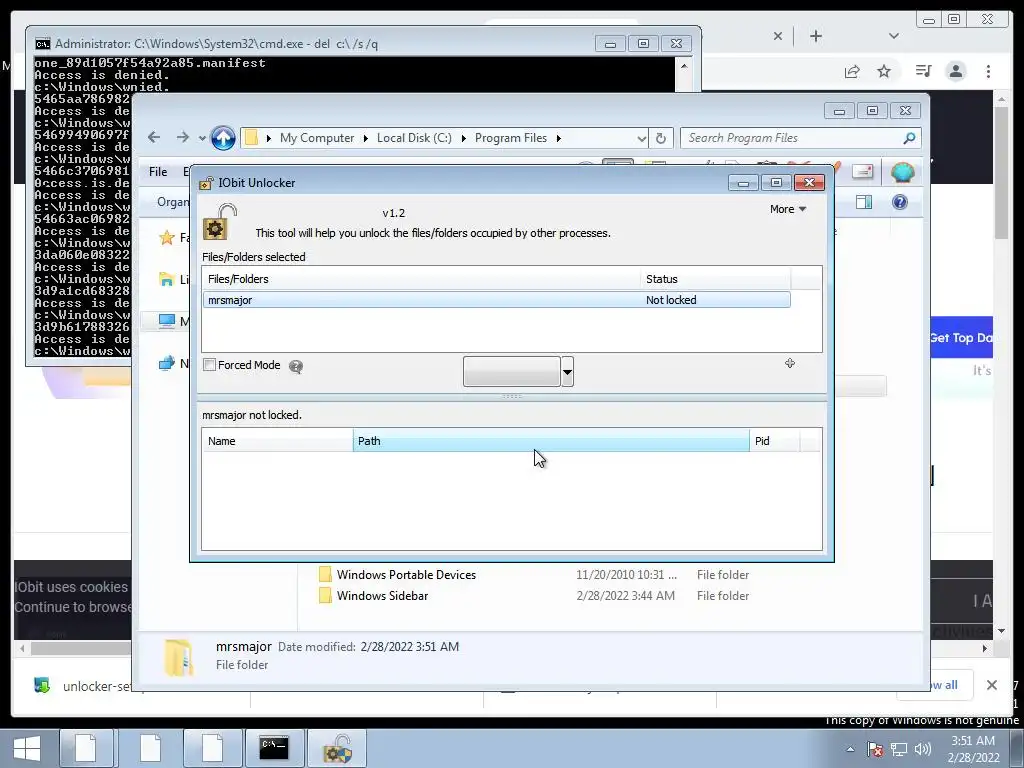
Task: Switch to cmd taskbar button
Action: [274, 748]
